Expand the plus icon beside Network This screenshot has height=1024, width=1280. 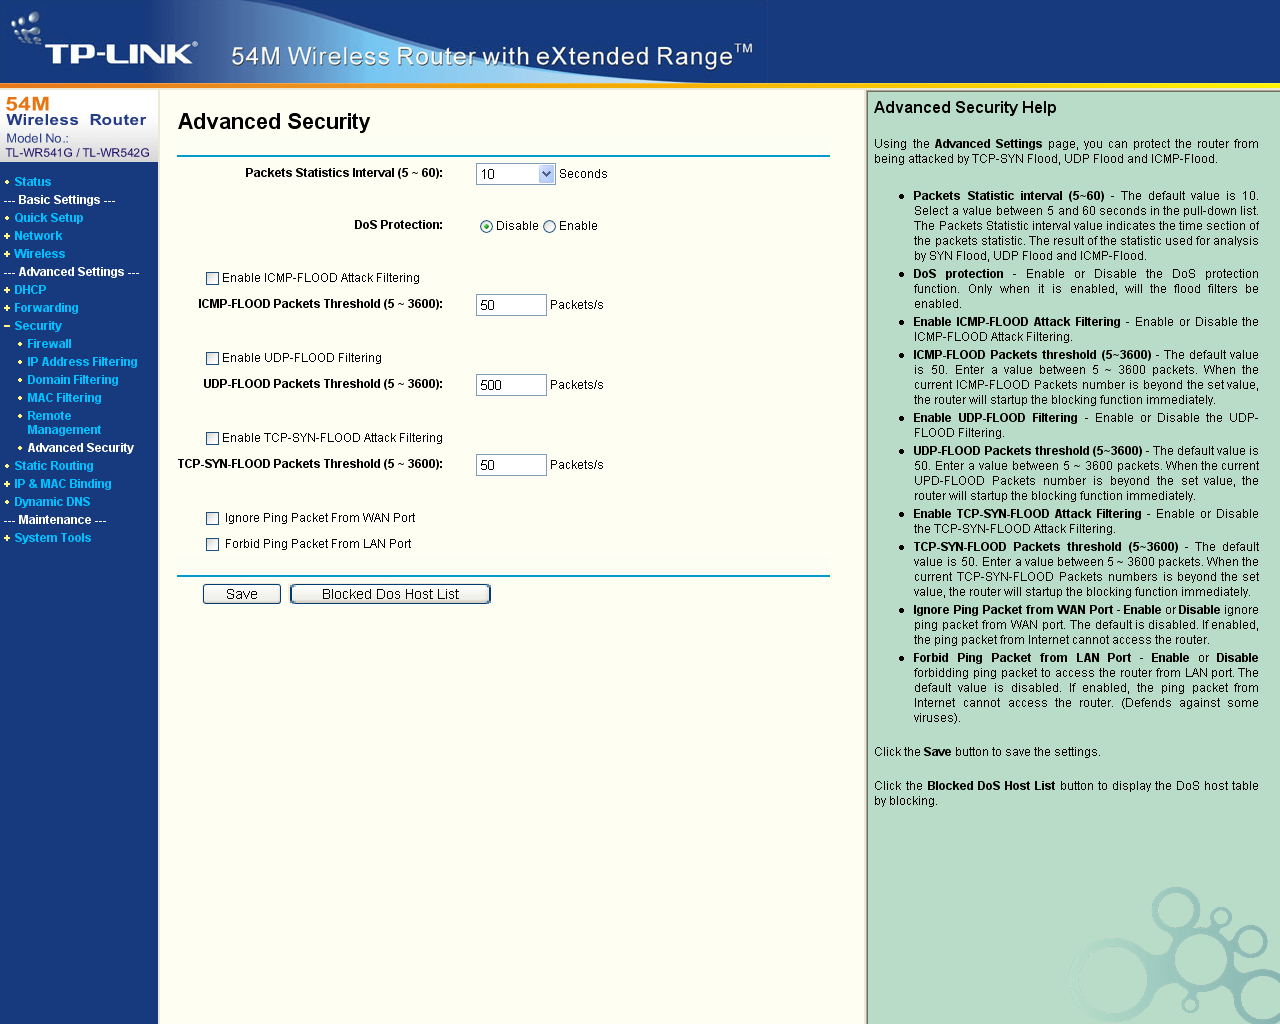point(7,236)
